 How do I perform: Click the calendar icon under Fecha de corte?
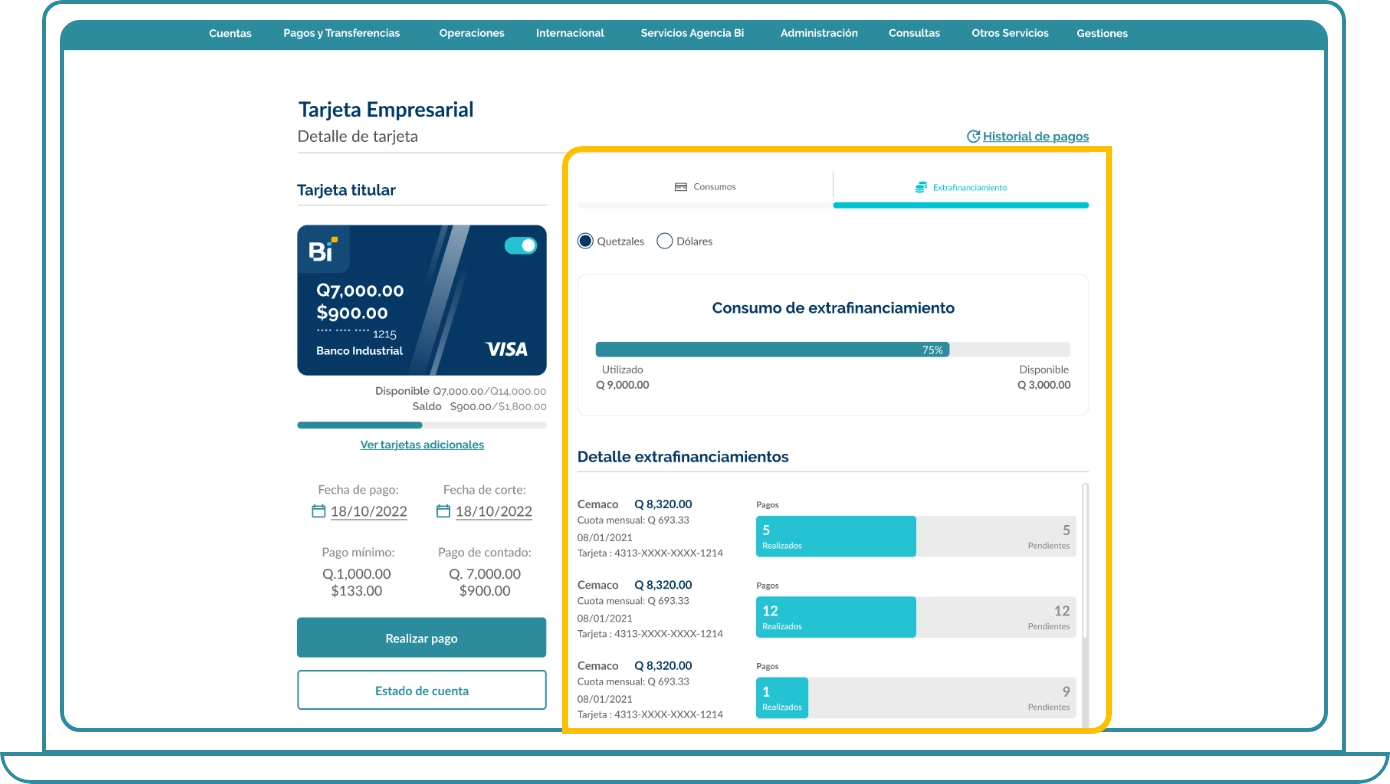point(443,511)
